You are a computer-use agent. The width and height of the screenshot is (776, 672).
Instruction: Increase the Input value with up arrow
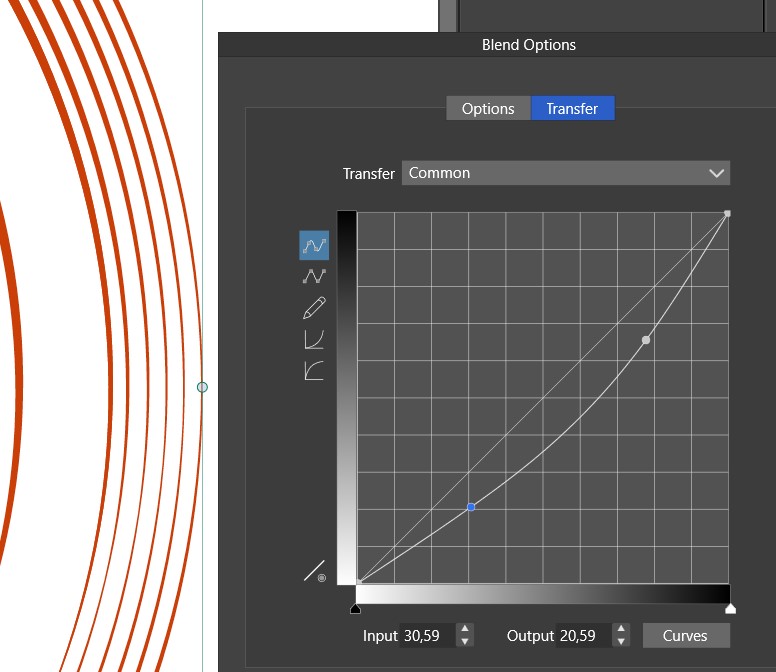point(465,630)
